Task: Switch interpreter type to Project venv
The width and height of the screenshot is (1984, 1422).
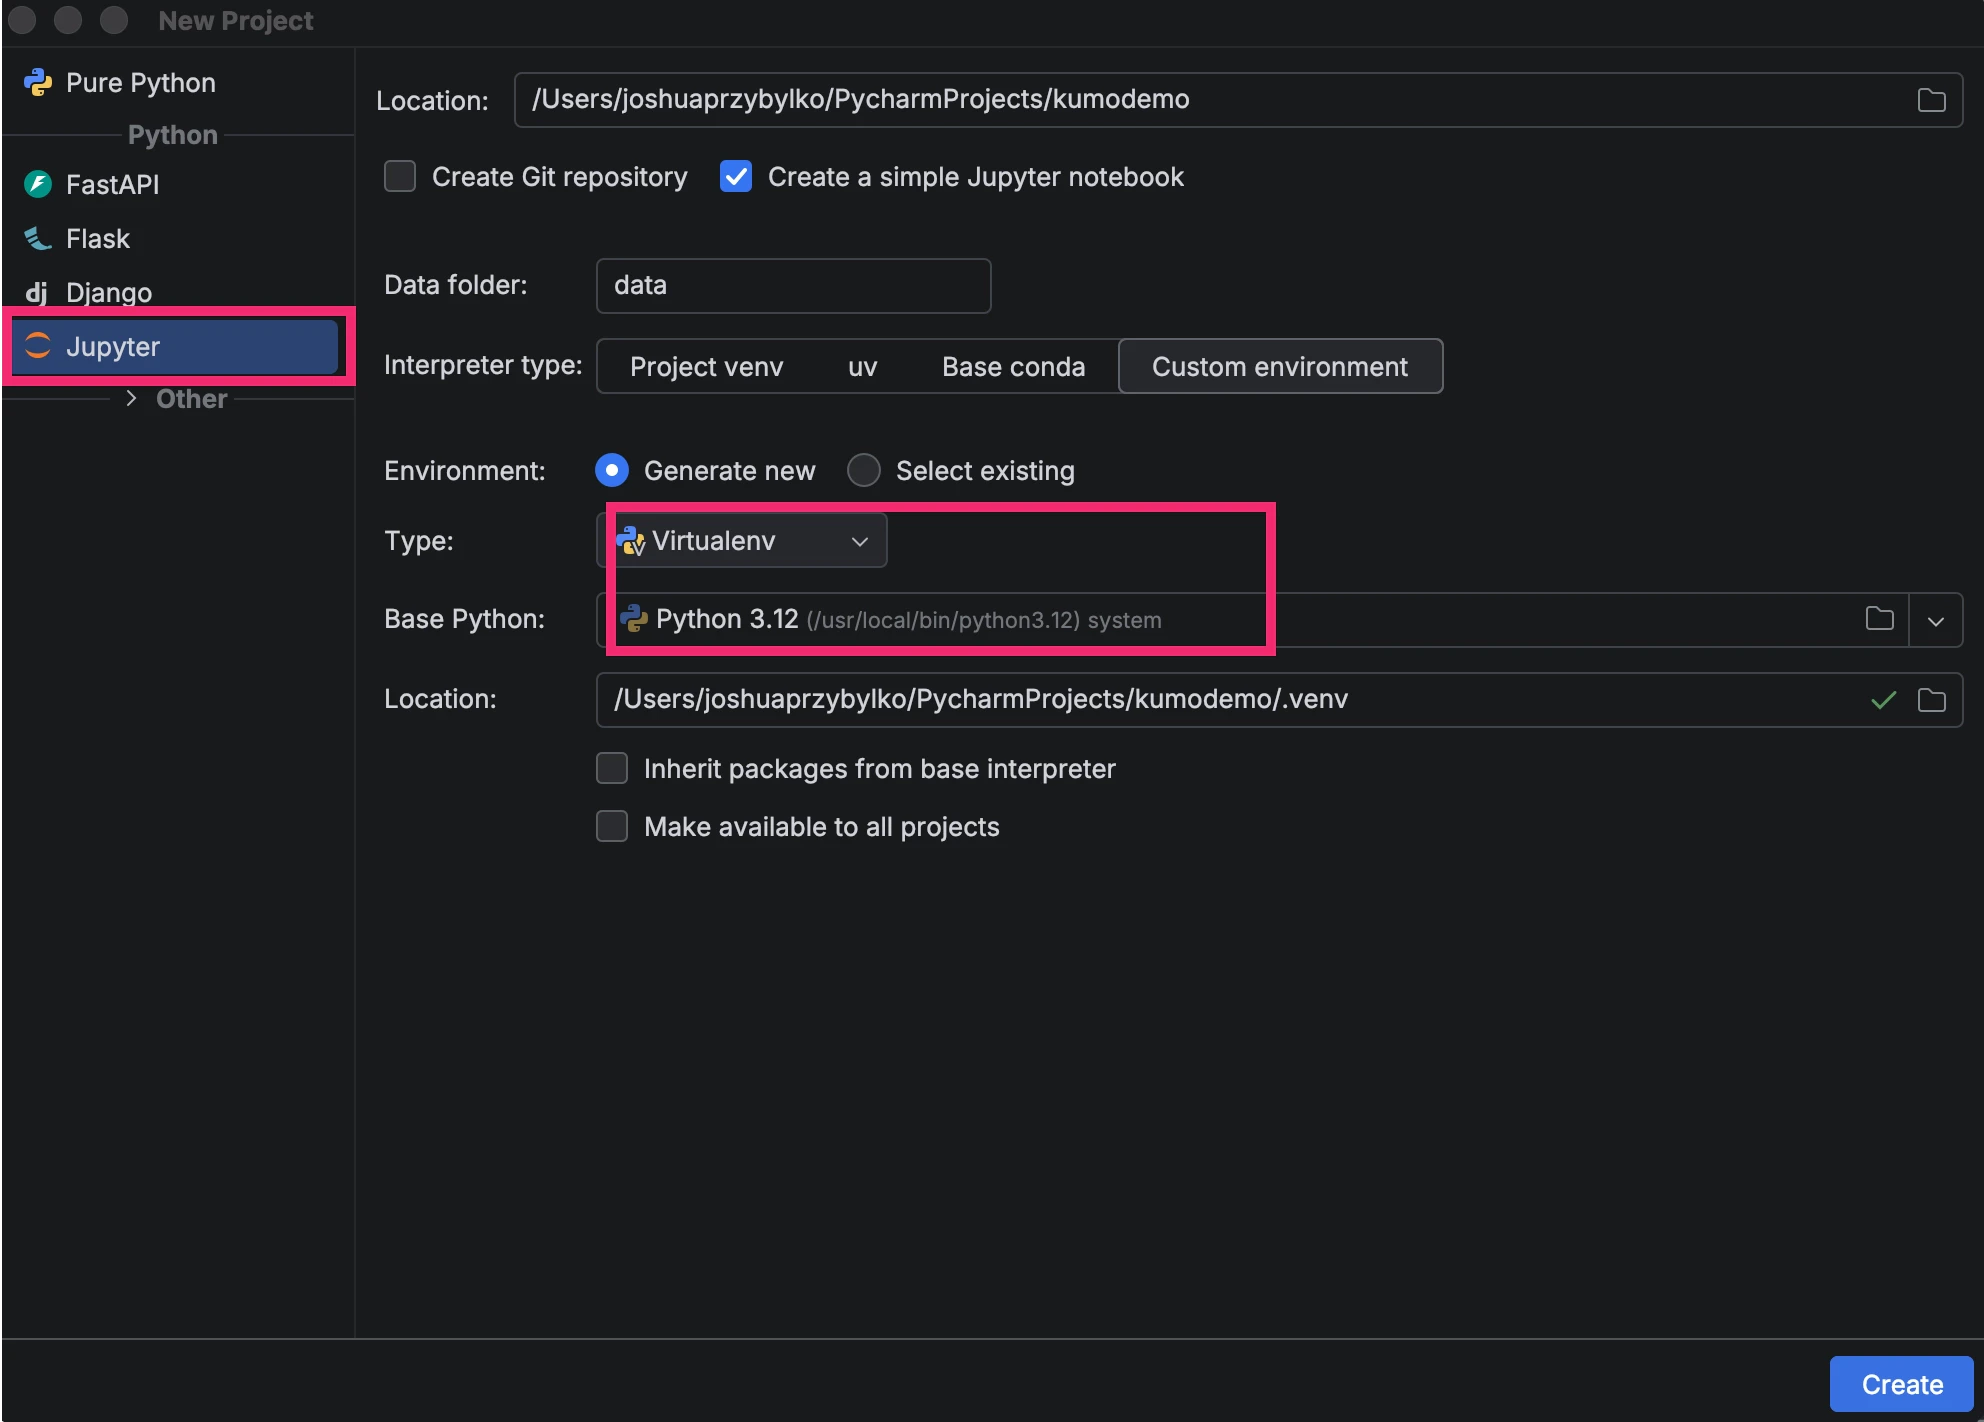Action: click(706, 367)
